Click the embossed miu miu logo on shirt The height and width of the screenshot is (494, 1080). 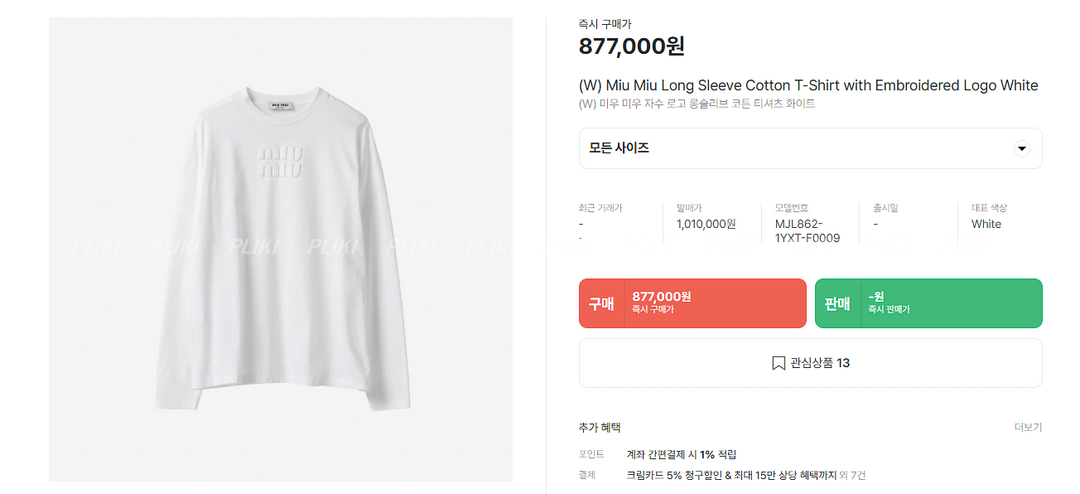pyautogui.click(x=280, y=162)
